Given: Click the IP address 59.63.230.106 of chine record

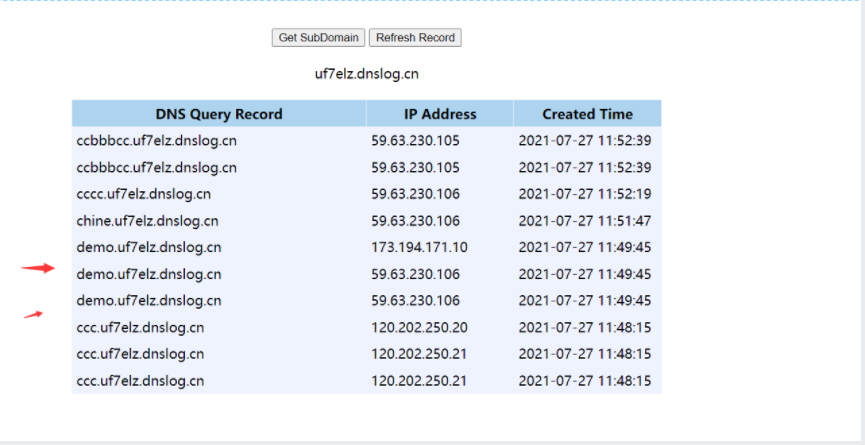Looking at the screenshot, I should 415,221.
